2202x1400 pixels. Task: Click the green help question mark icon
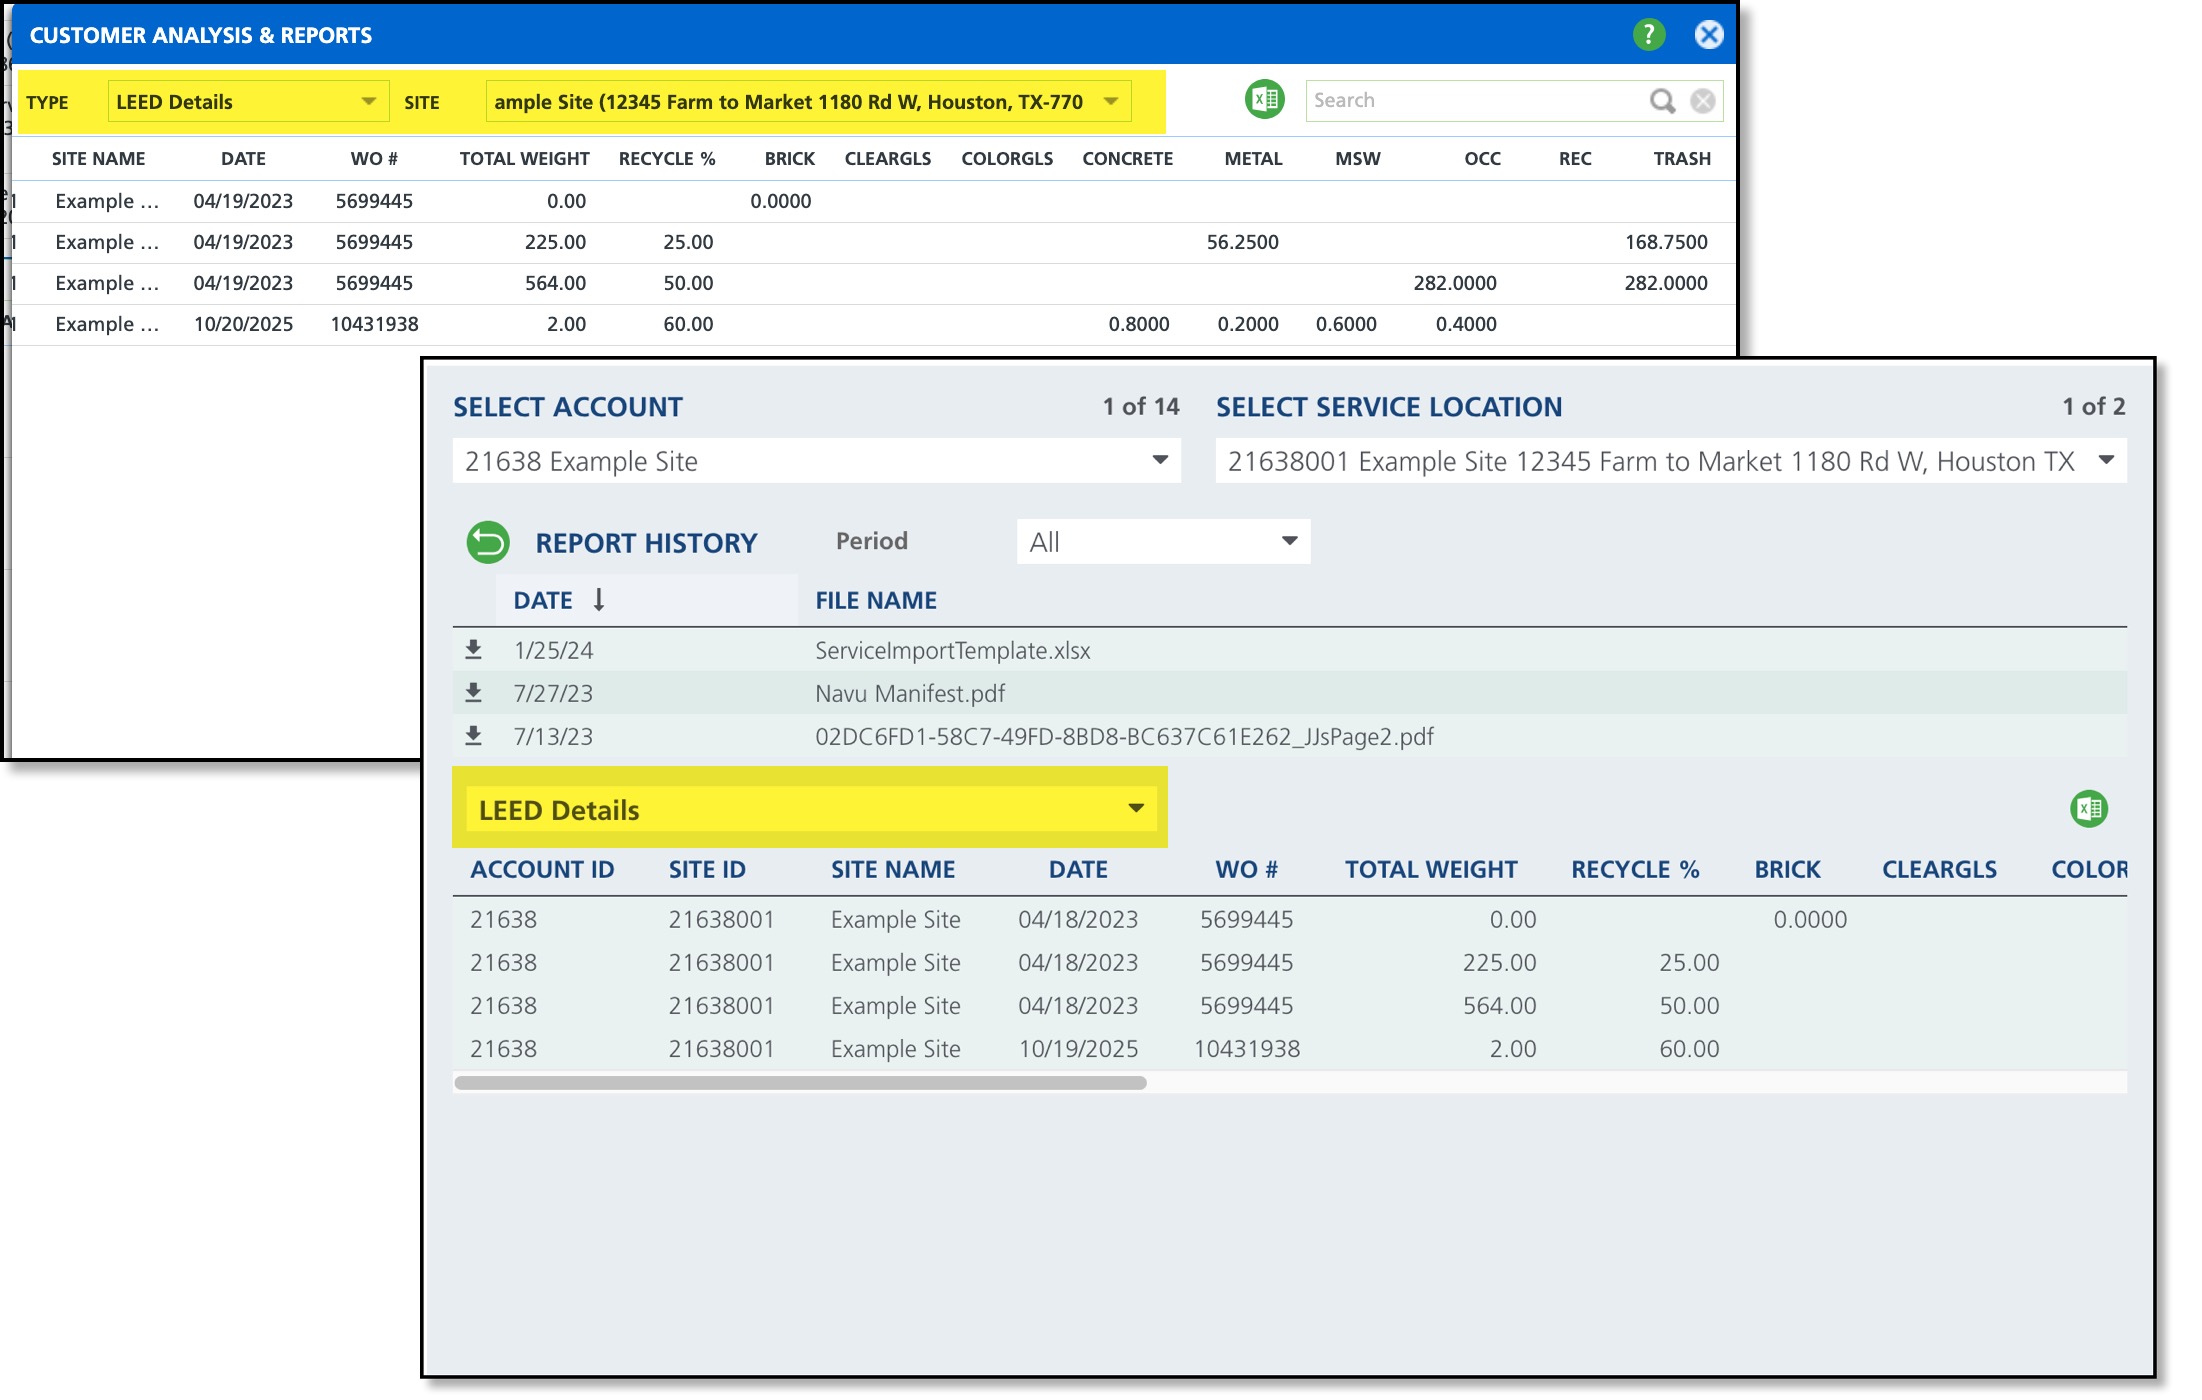(1648, 35)
